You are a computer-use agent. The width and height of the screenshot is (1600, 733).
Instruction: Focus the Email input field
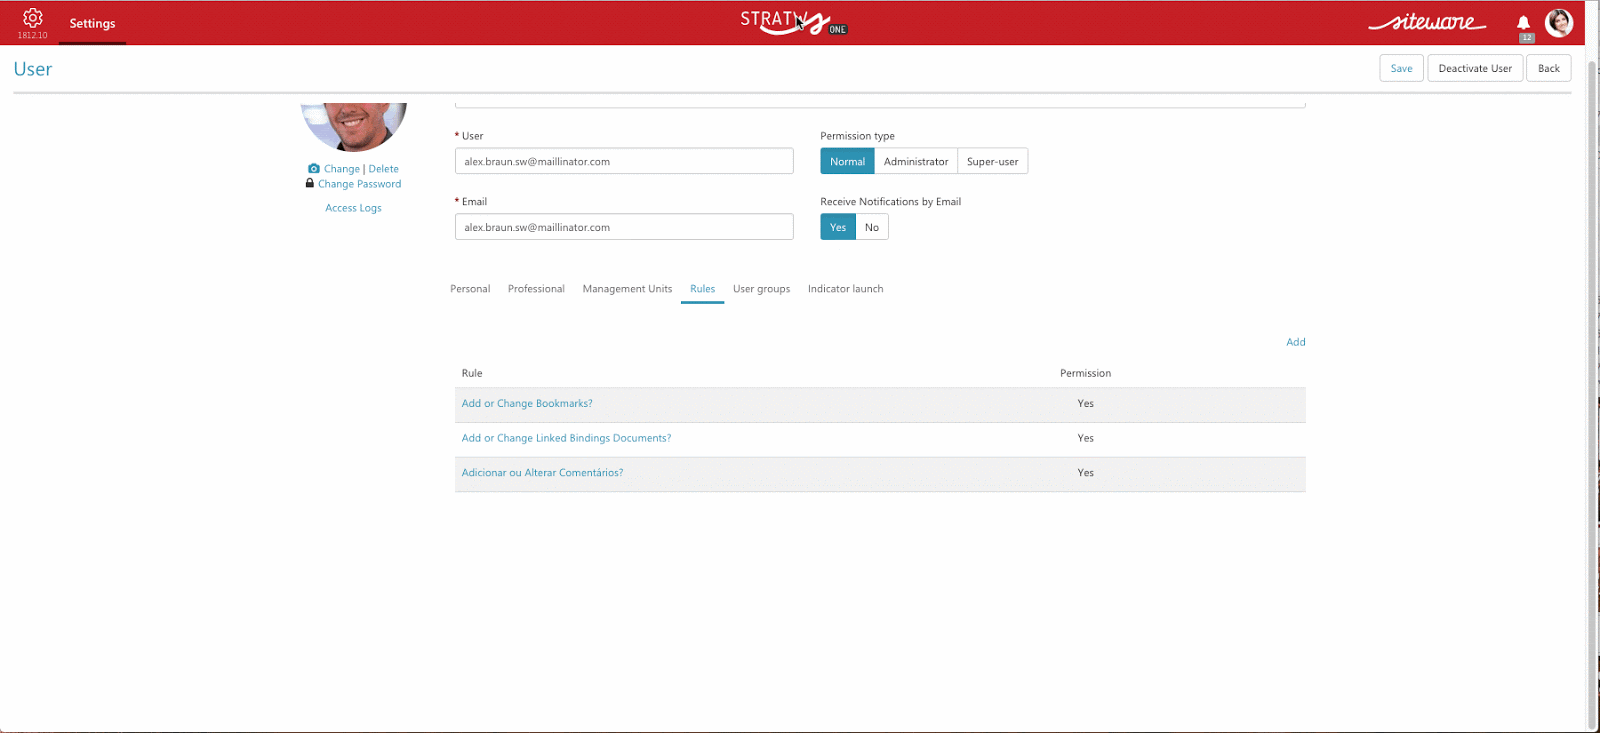[x=624, y=227]
